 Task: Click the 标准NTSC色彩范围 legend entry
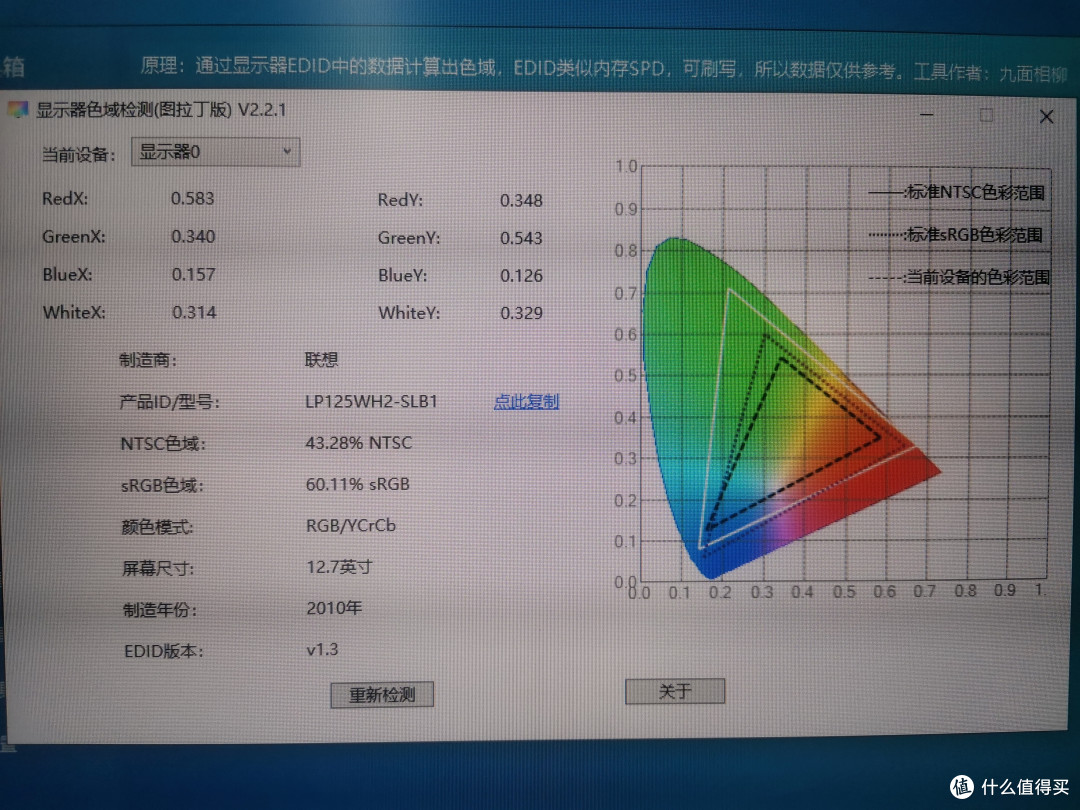(957, 192)
